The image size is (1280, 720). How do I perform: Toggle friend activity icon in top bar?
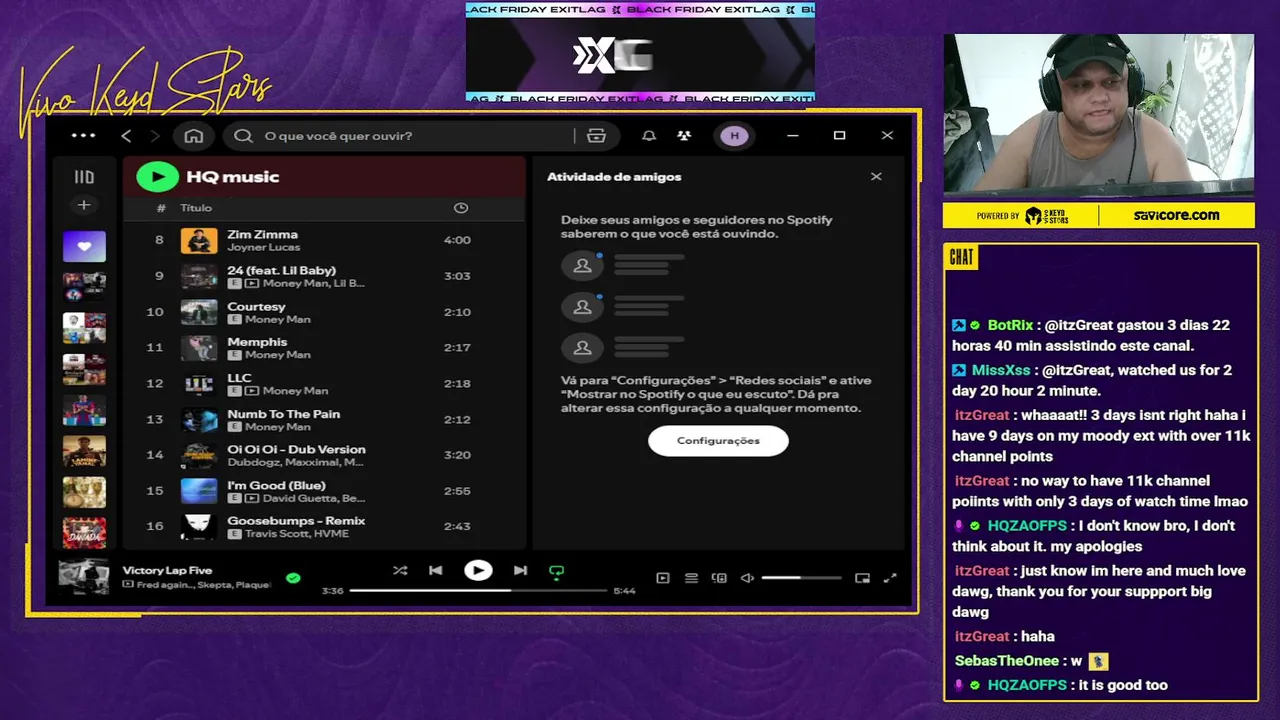[684, 136]
